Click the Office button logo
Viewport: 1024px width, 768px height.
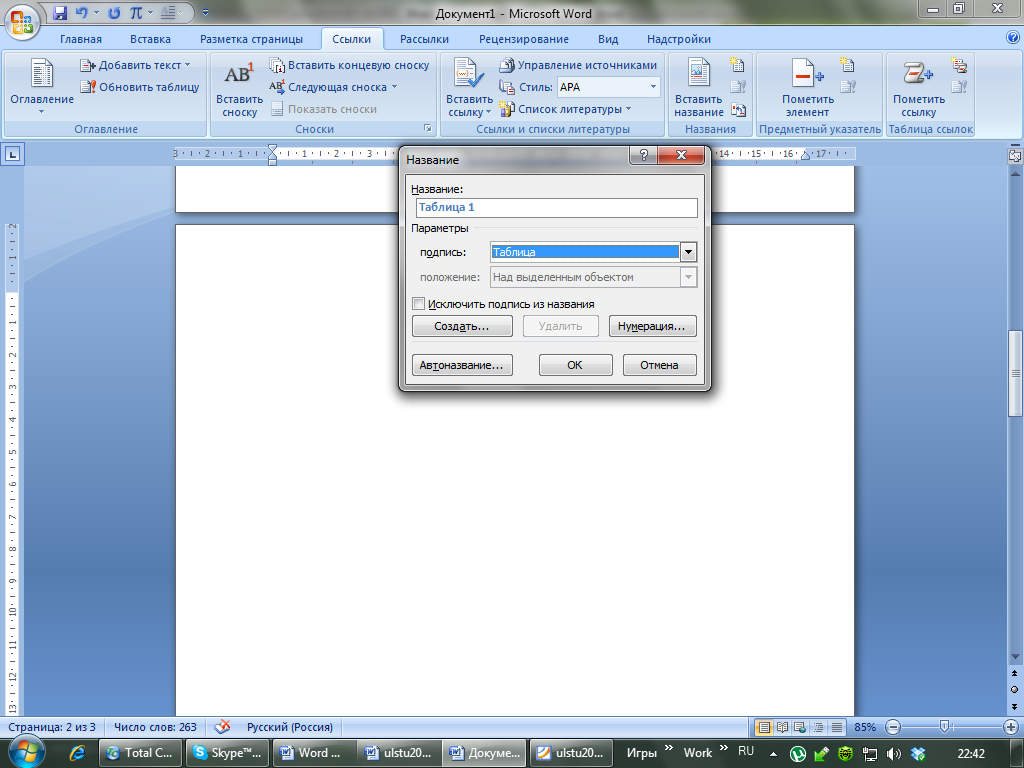tap(22, 22)
